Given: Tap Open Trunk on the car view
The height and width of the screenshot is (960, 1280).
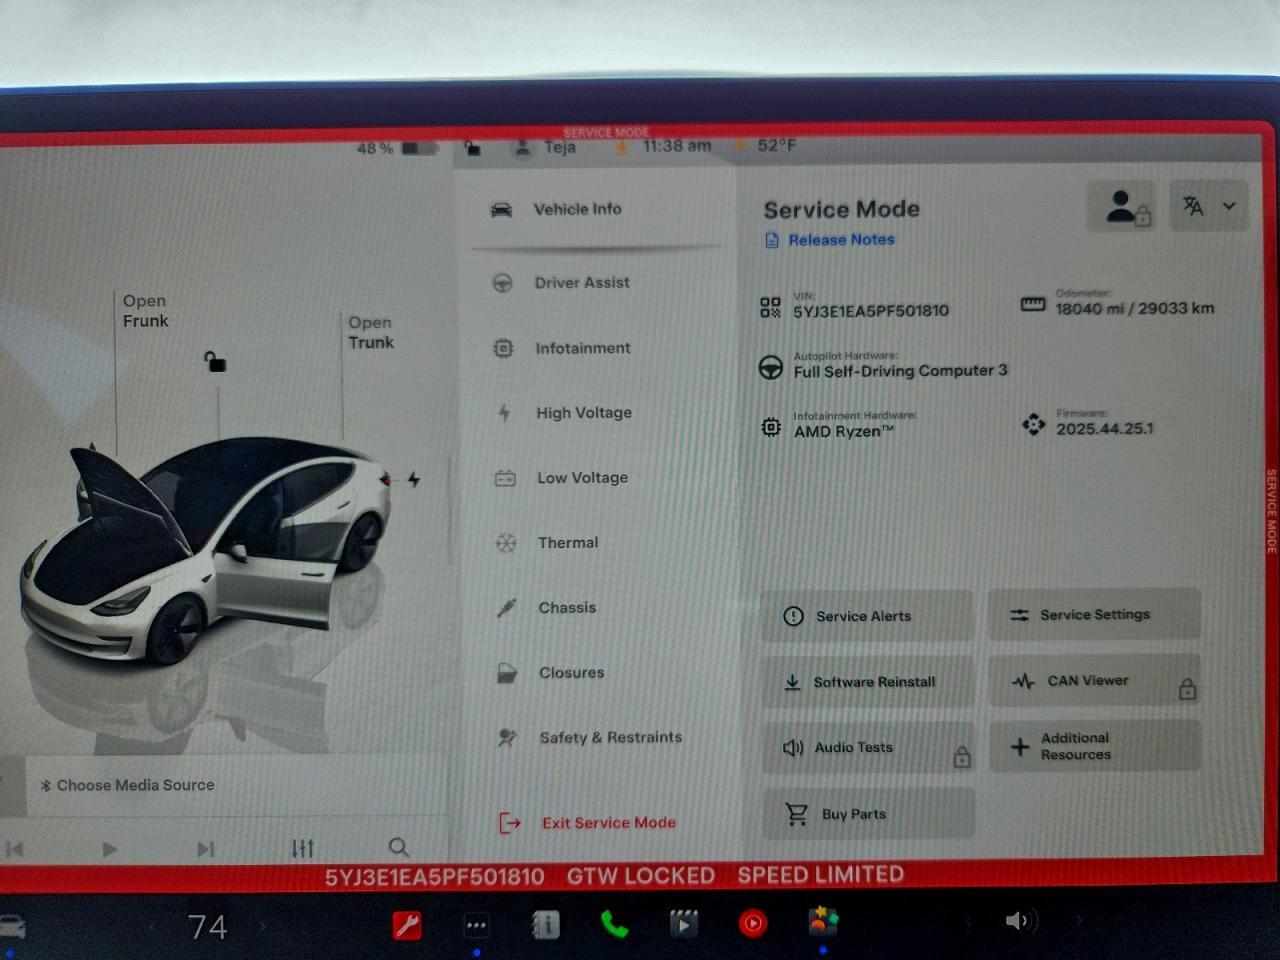Looking at the screenshot, I should coord(371,332).
